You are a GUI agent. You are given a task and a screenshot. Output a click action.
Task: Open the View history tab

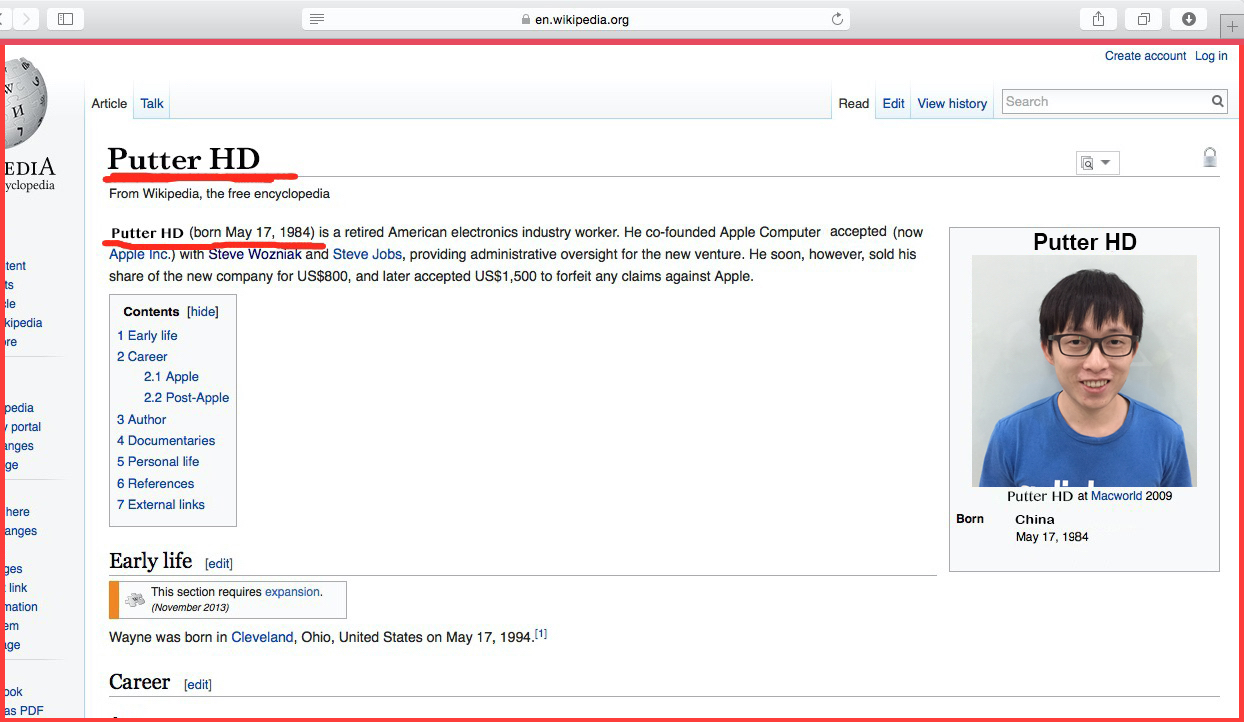(951, 103)
